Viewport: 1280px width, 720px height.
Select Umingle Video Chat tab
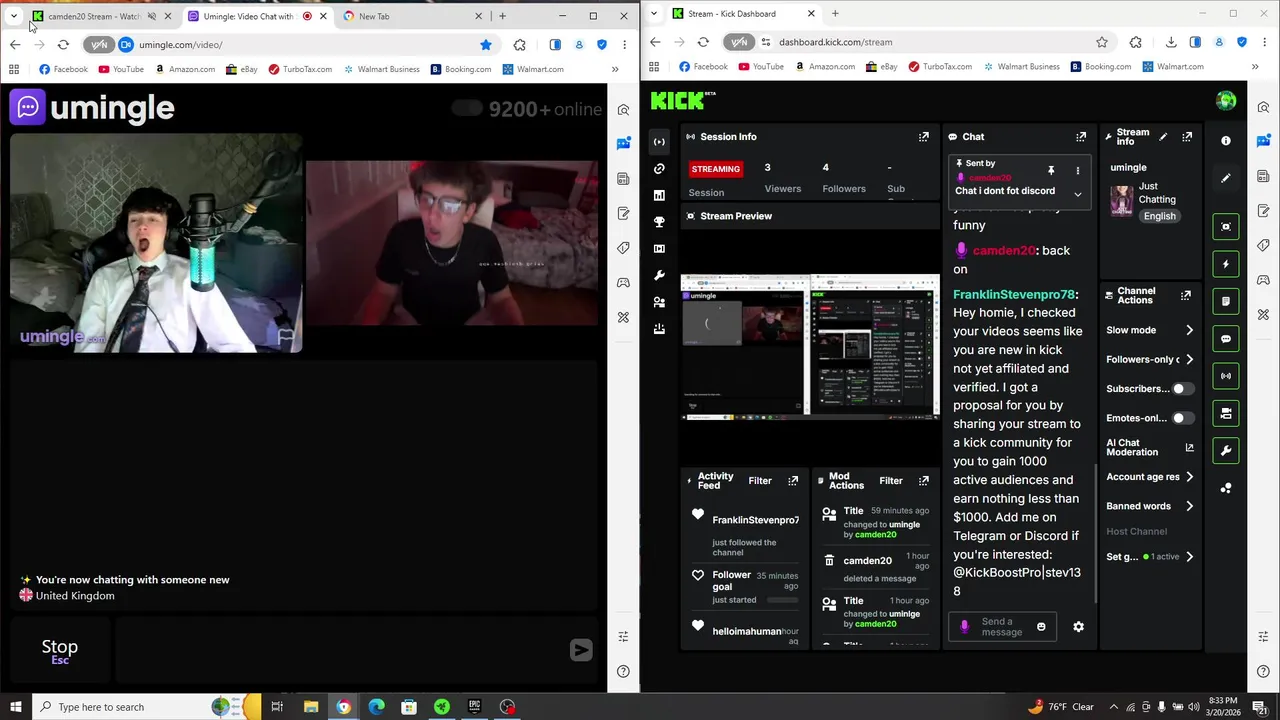click(x=257, y=16)
